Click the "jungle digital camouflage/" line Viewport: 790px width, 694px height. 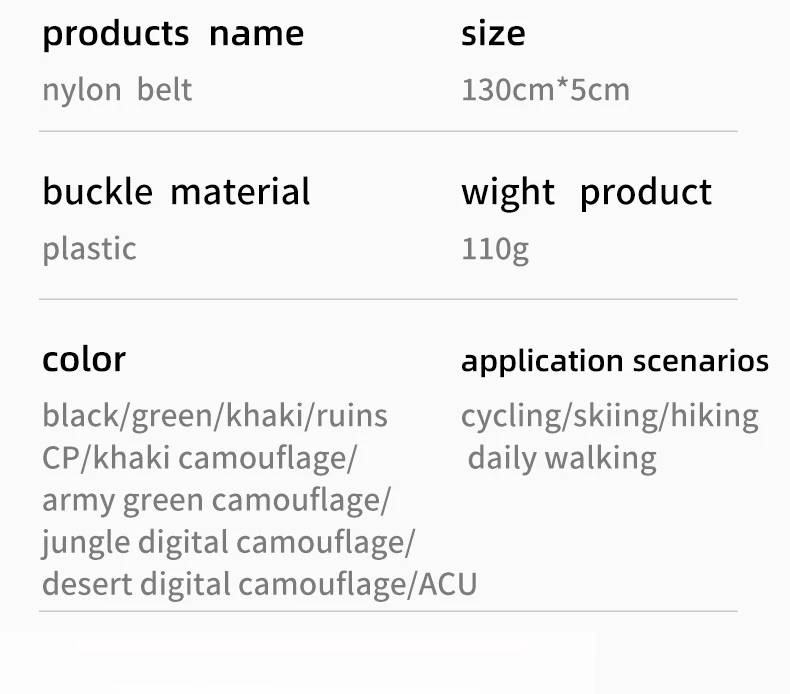click(x=228, y=542)
